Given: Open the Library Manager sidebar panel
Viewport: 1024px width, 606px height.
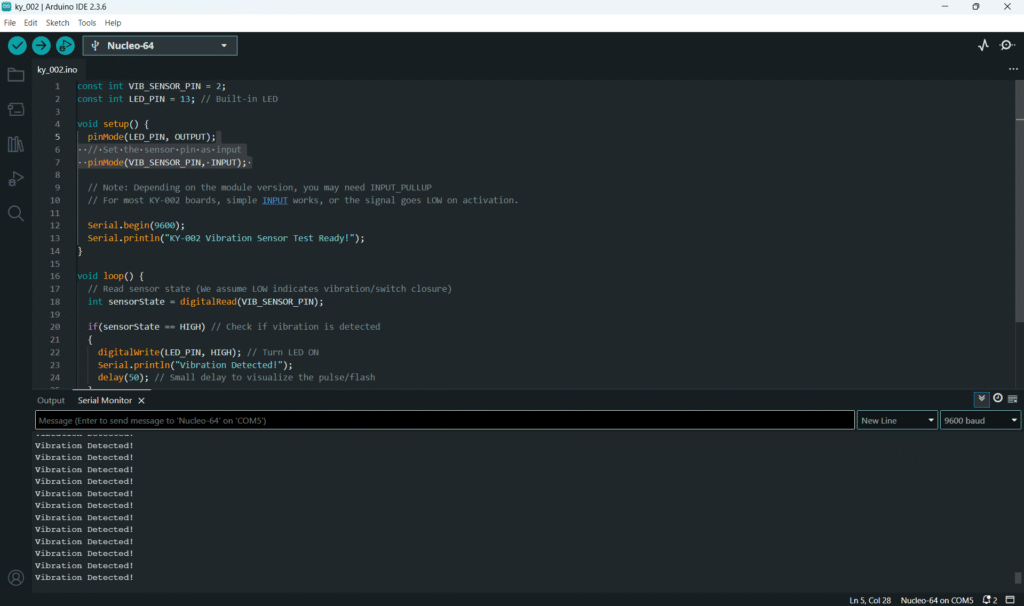Looking at the screenshot, I should click(x=16, y=144).
